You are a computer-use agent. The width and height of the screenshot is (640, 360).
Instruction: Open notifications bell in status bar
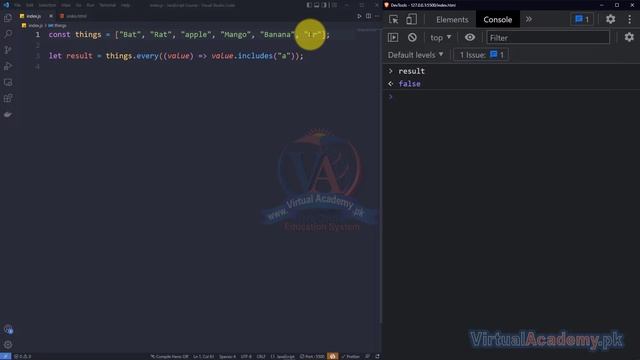coord(377,356)
